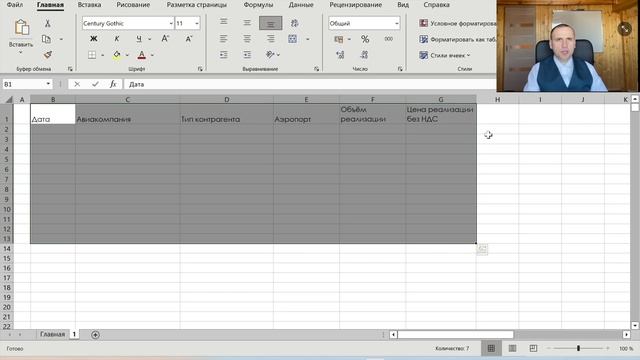The height and width of the screenshot is (360, 640).
Task: Open the Файл tab
Action: (x=15, y=5)
